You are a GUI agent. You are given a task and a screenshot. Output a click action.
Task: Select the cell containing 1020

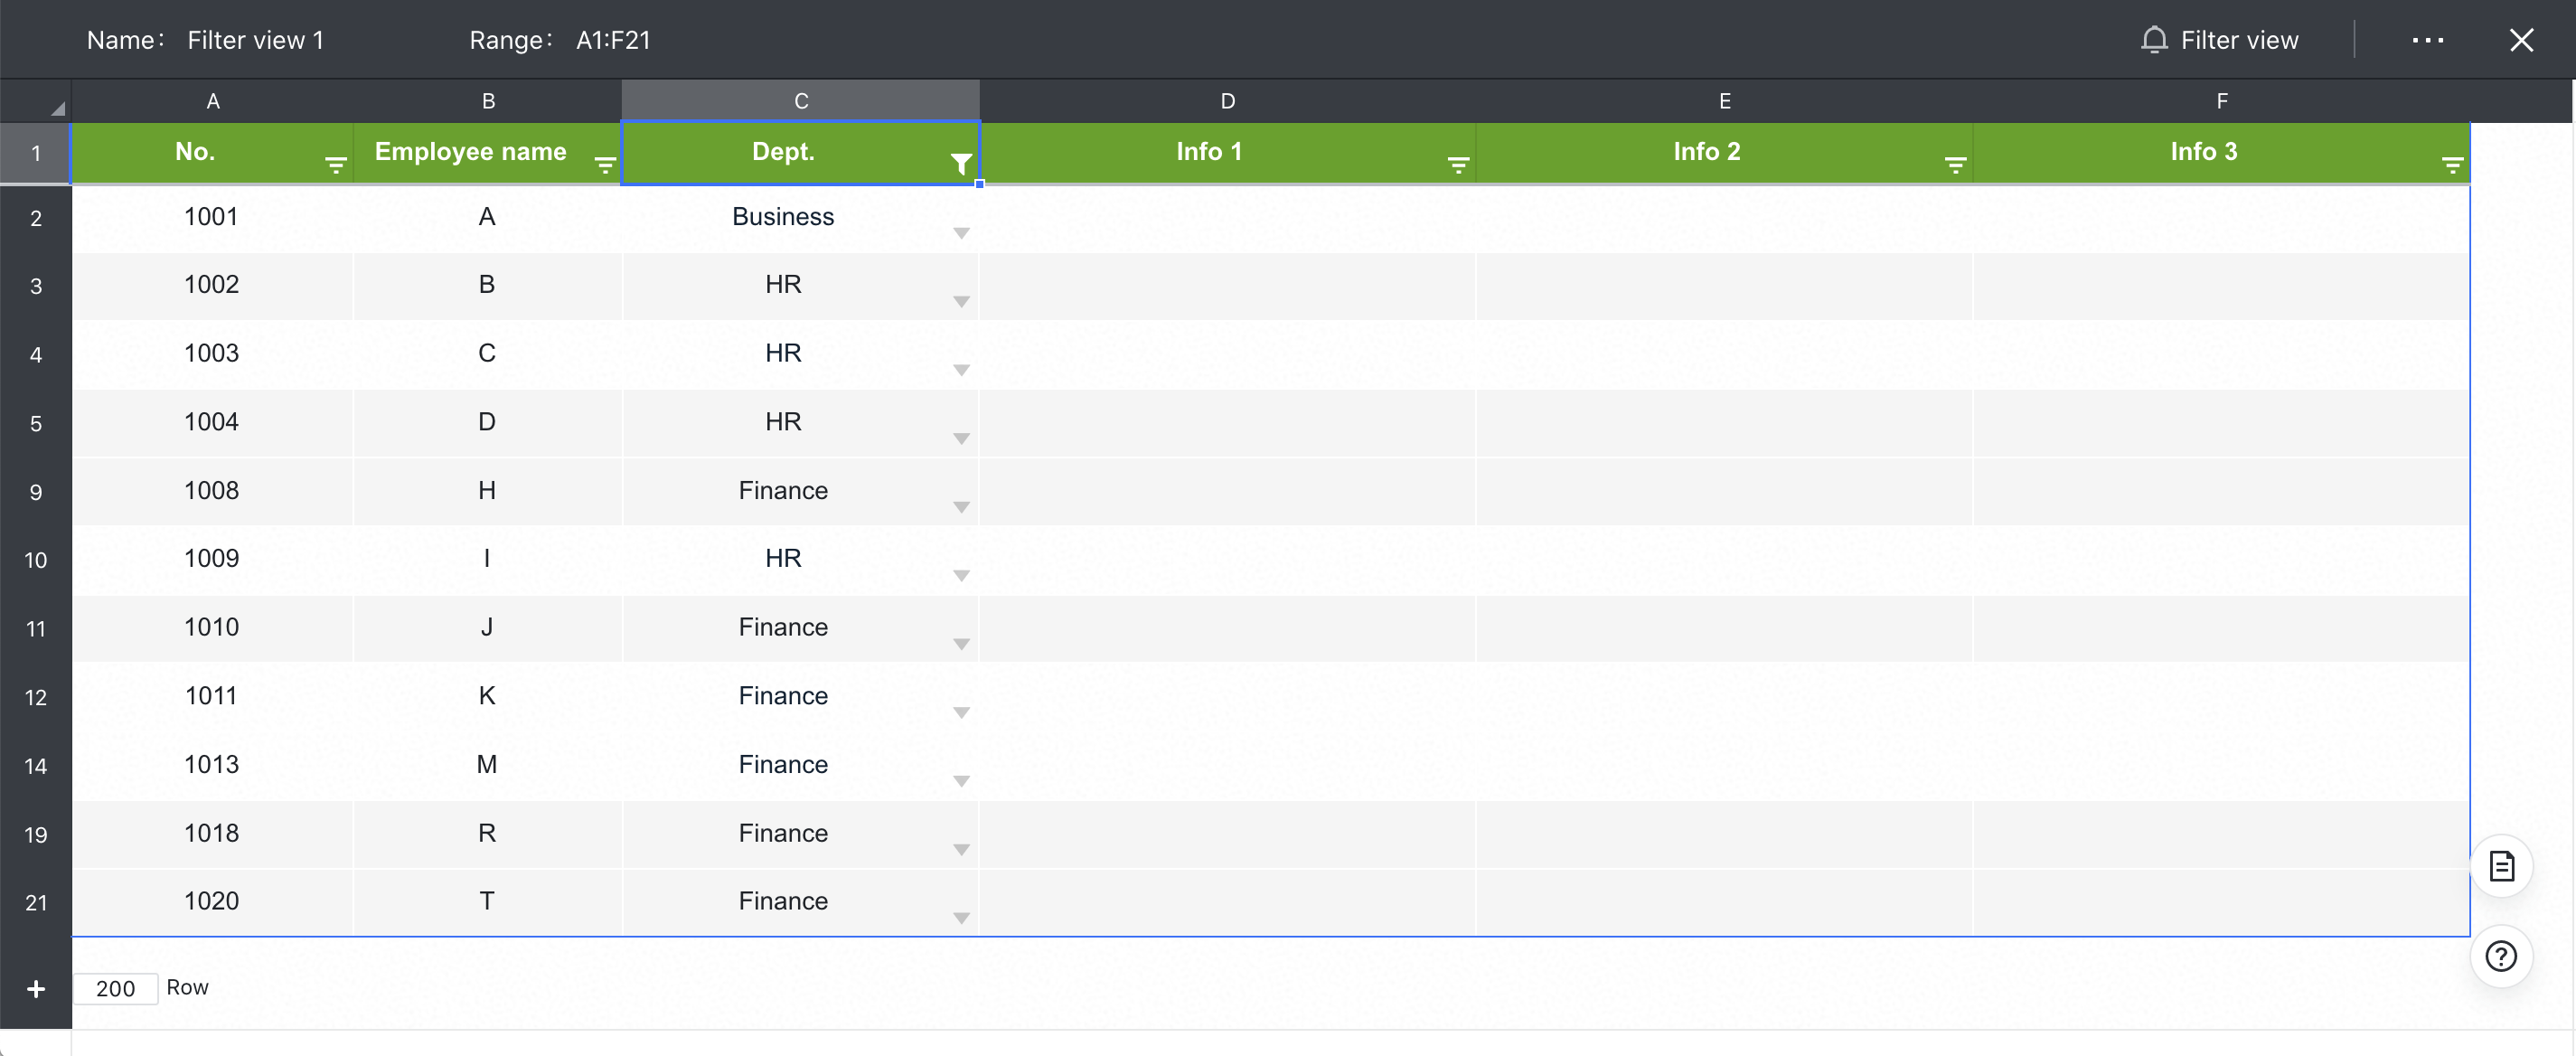point(213,902)
